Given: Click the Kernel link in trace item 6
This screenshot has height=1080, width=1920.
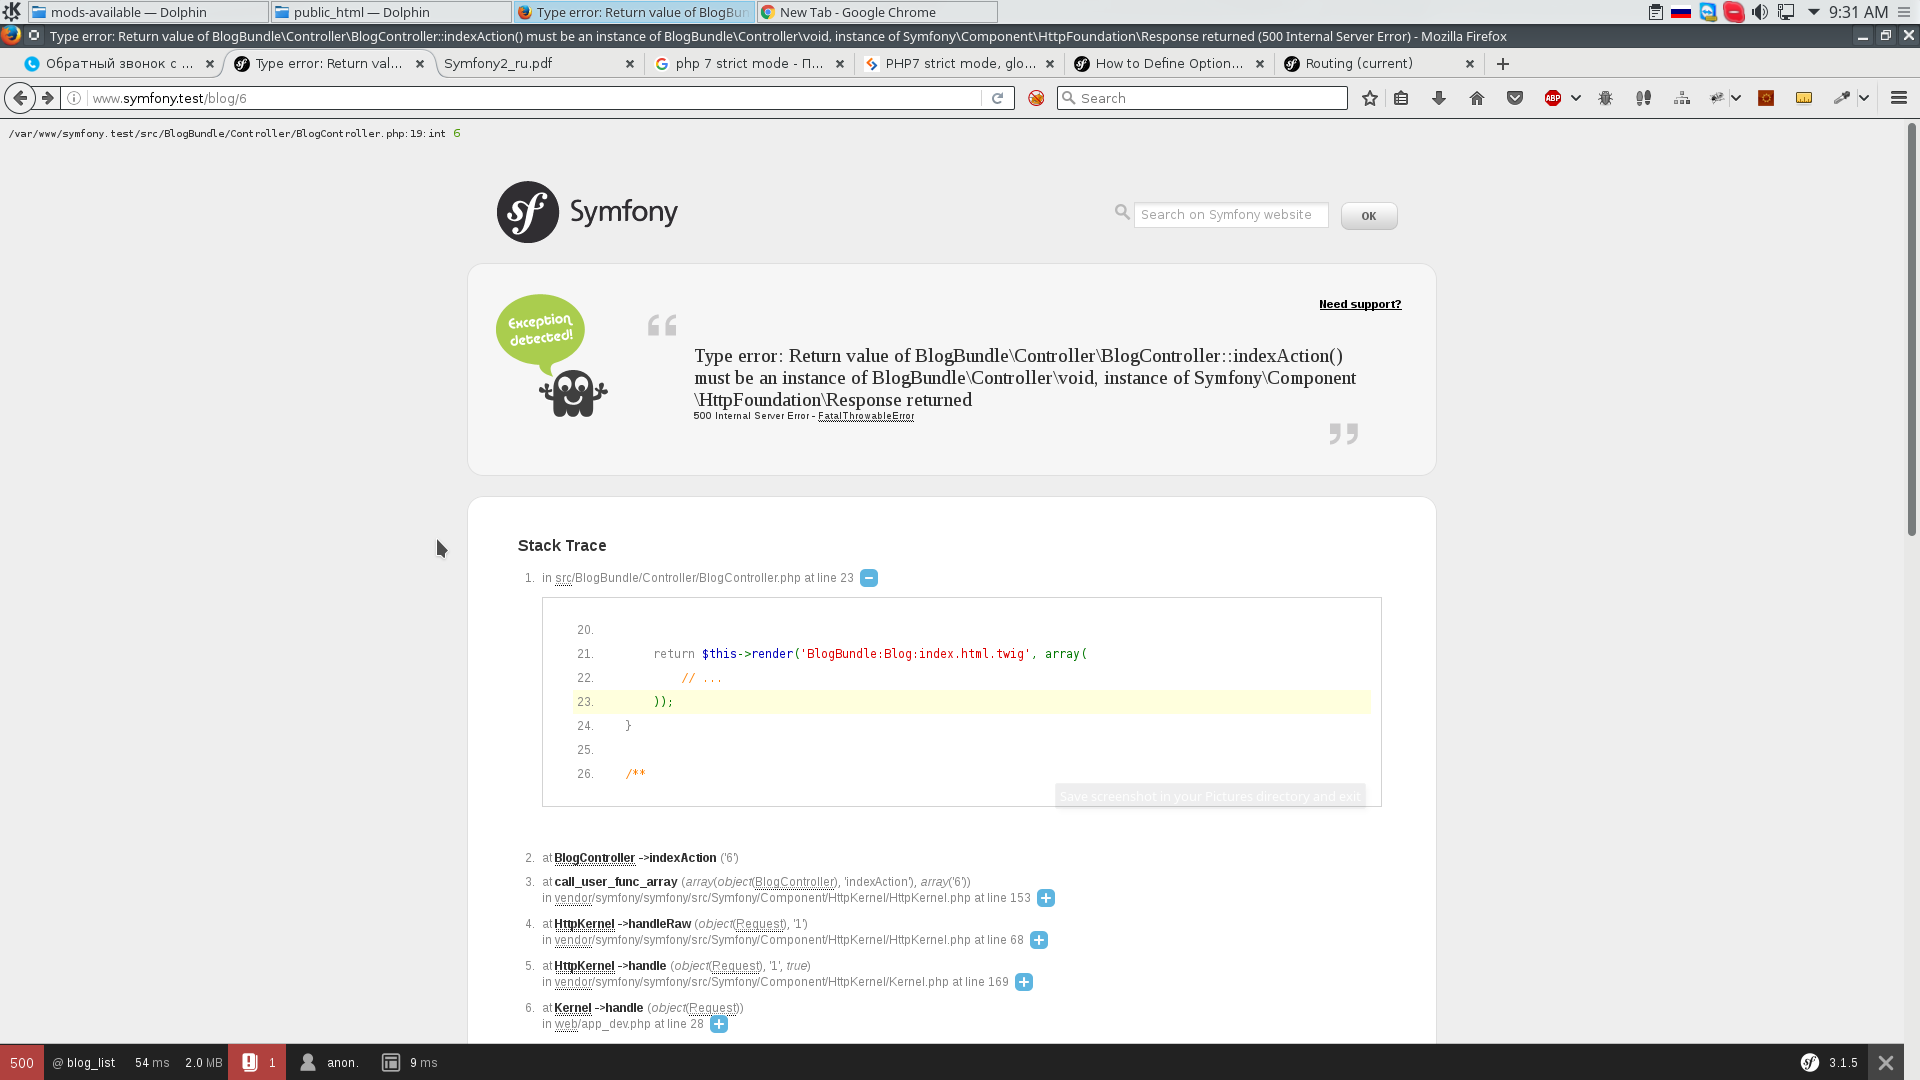Looking at the screenshot, I should click(x=573, y=1008).
